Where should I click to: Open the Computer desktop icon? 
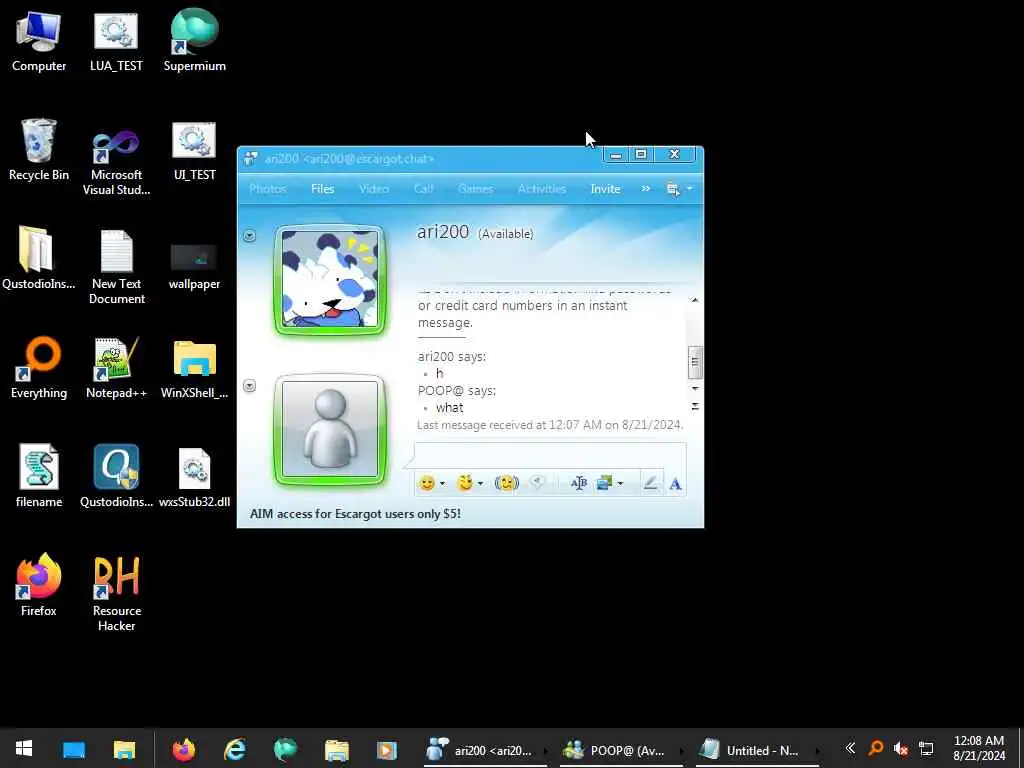[x=39, y=41]
